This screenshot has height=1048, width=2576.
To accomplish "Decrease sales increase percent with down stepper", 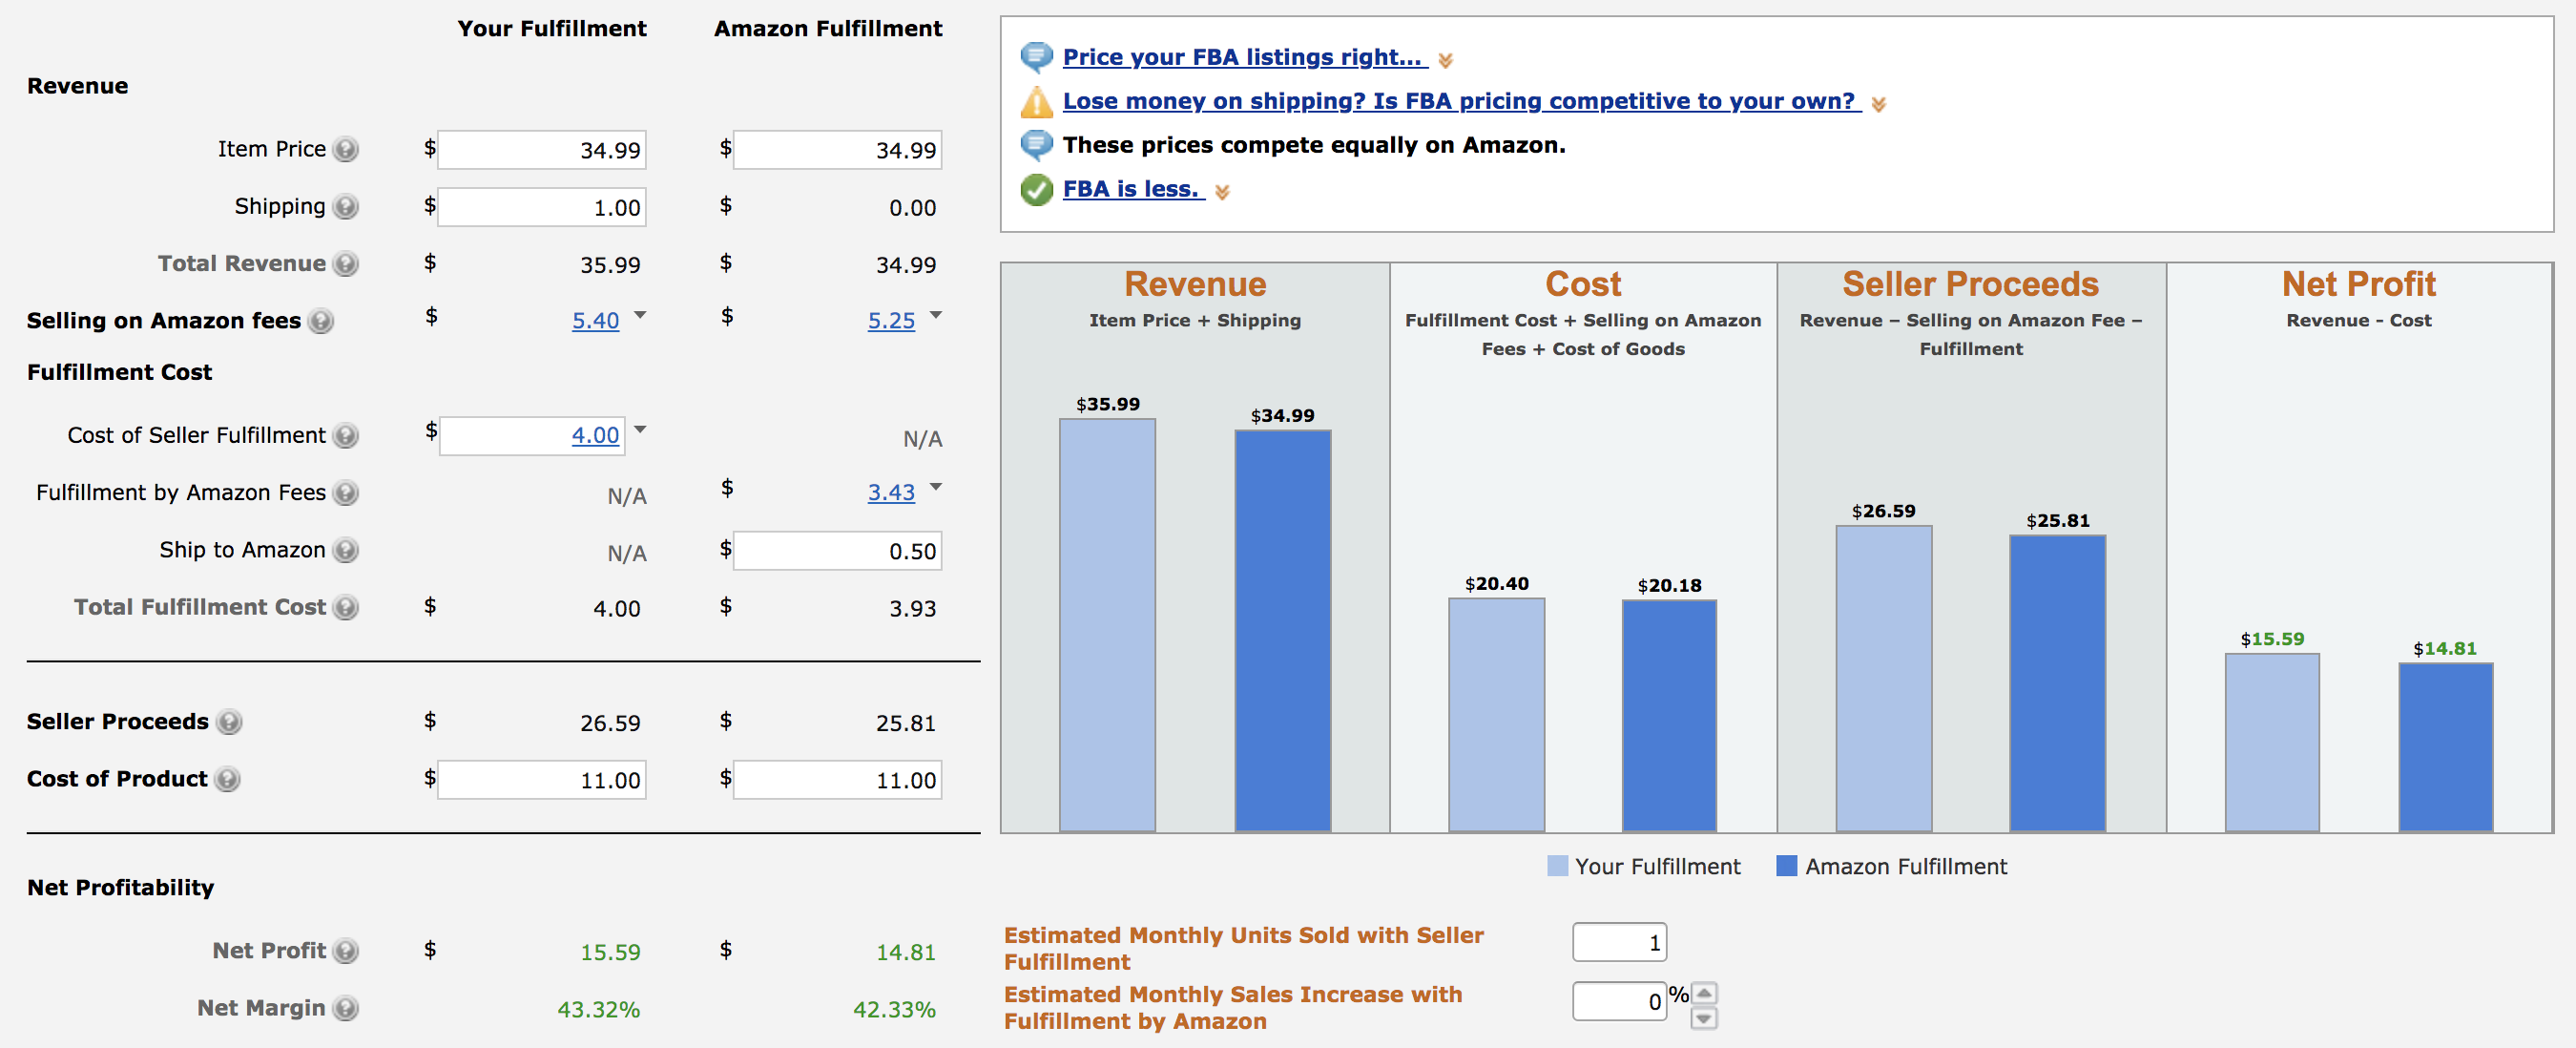I will [1704, 1018].
